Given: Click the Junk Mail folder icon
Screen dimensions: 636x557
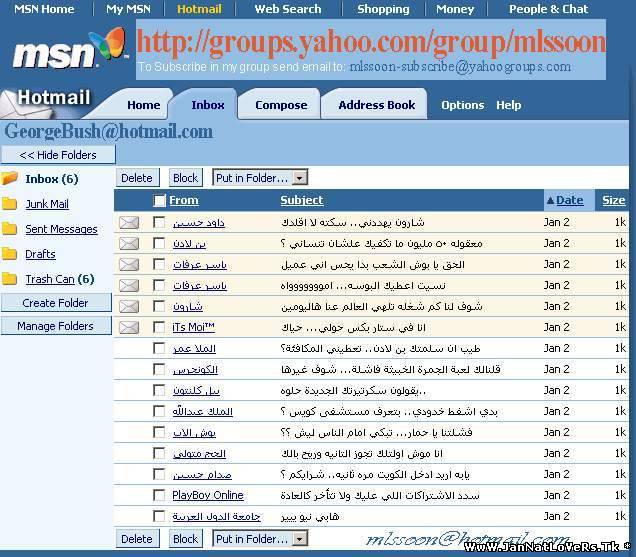Looking at the screenshot, I should pos(9,204).
